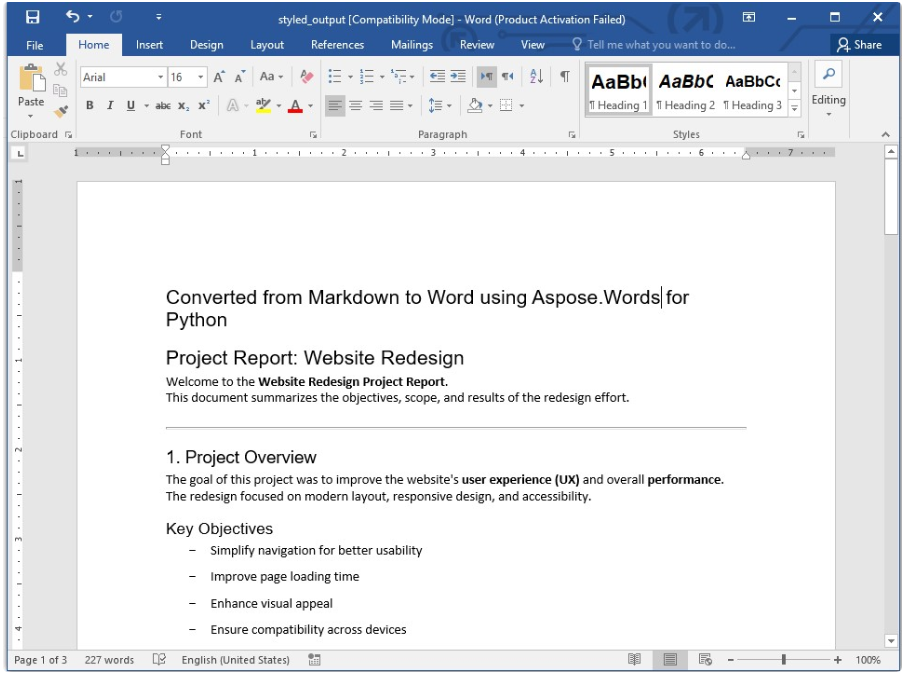Screen dimensions: 907x675
Task: Open the References ribbon tab
Action: point(337,45)
